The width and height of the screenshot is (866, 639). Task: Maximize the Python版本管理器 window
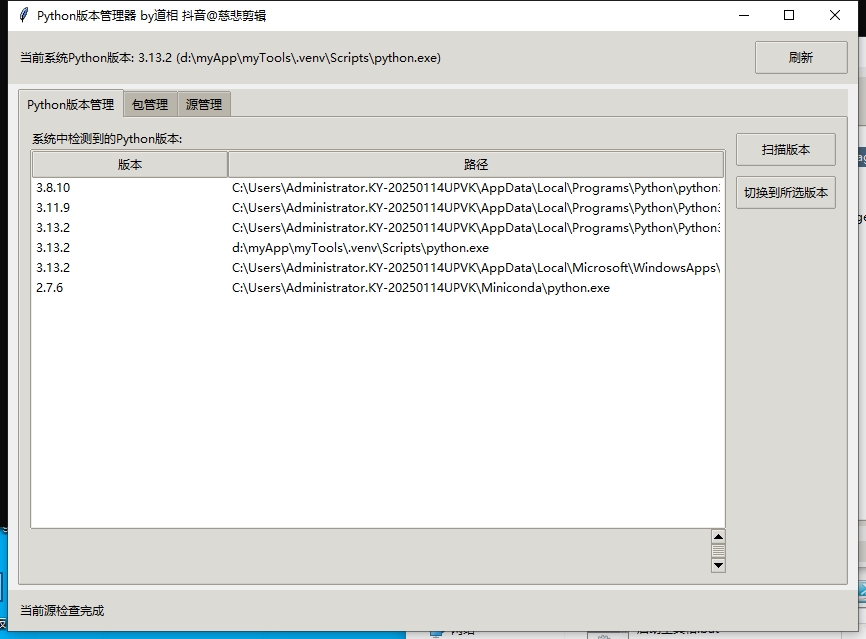[789, 15]
